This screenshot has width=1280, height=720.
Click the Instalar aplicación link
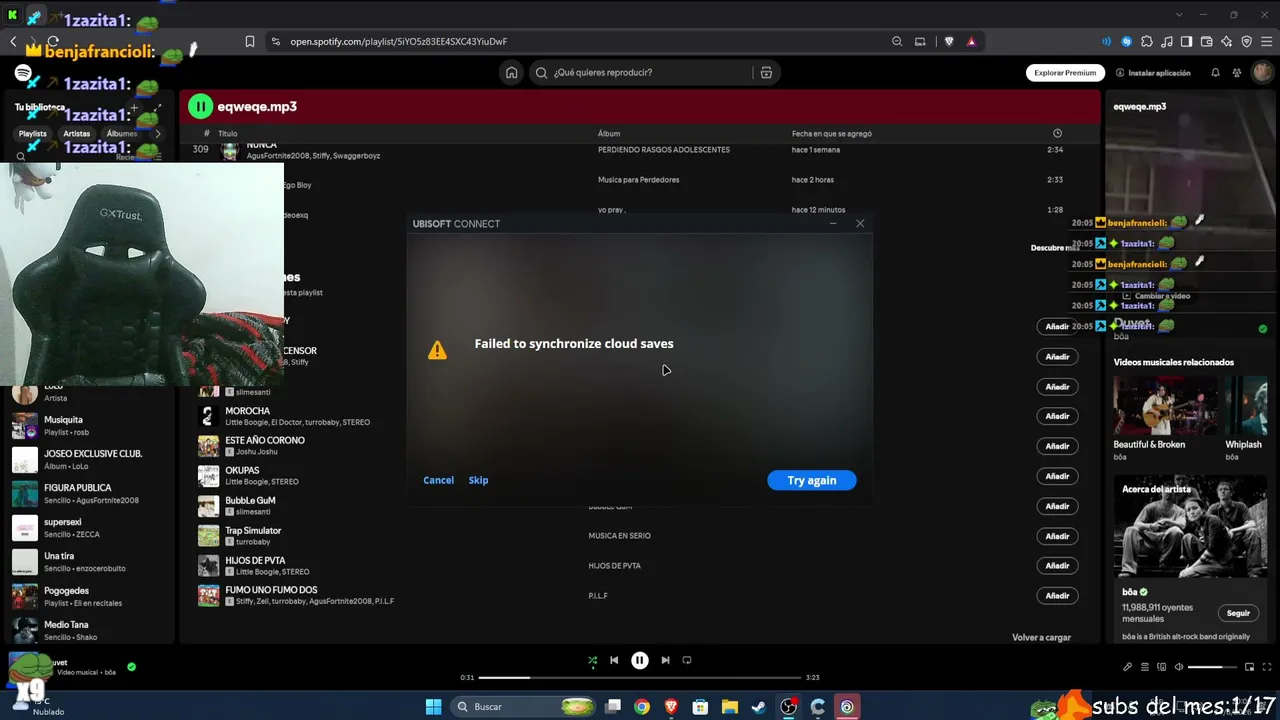coord(1152,73)
